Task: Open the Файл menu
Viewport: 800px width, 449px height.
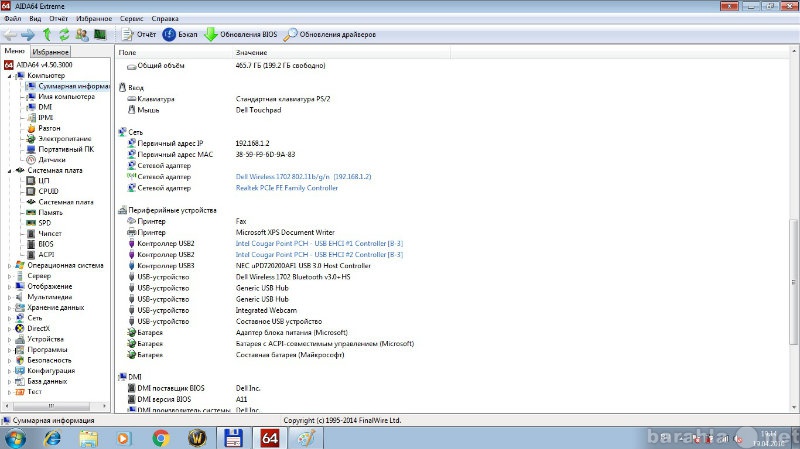Action: coord(13,18)
